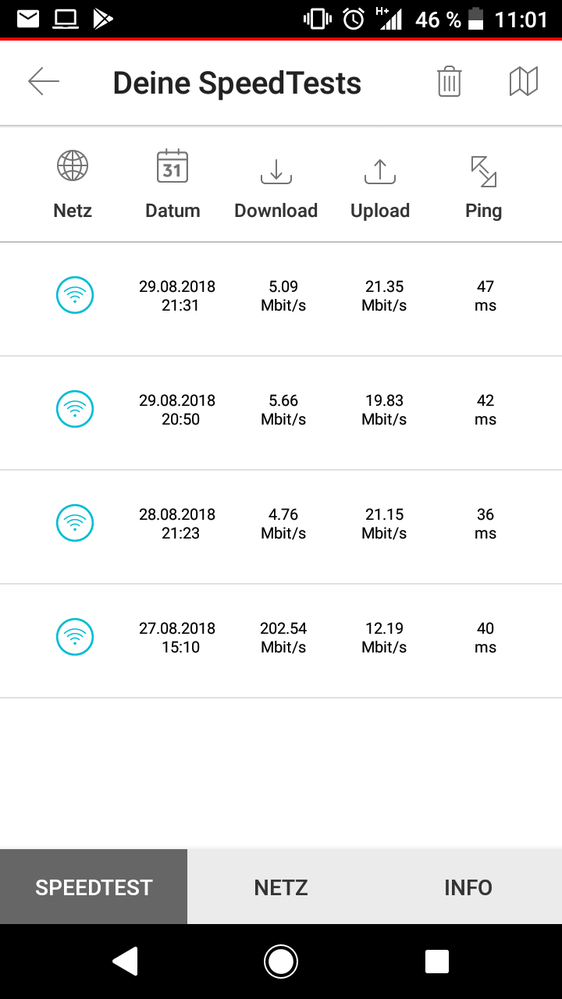Image resolution: width=562 pixels, height=999 pixels.
Task: Select the SPEEDTEST tab
Action: tap(94, 887)
